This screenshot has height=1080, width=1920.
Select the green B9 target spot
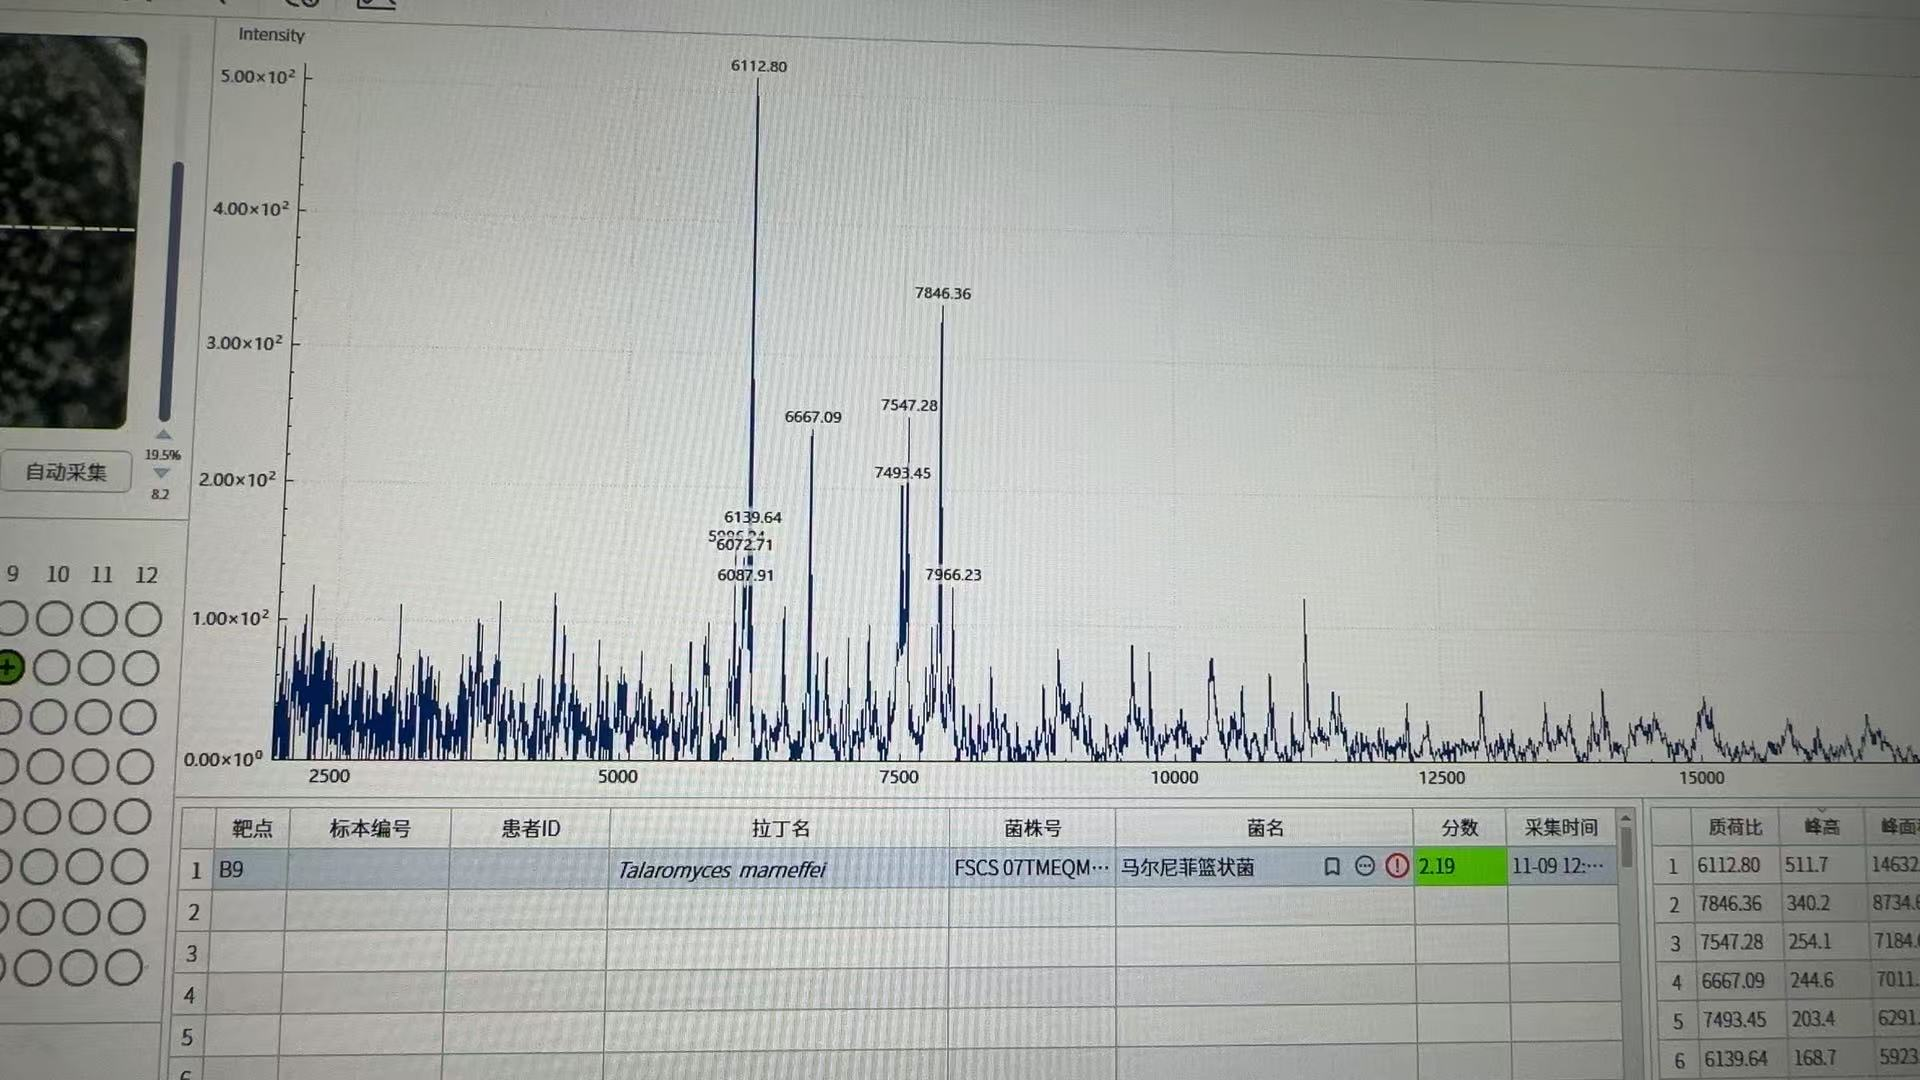pos(9,667)
